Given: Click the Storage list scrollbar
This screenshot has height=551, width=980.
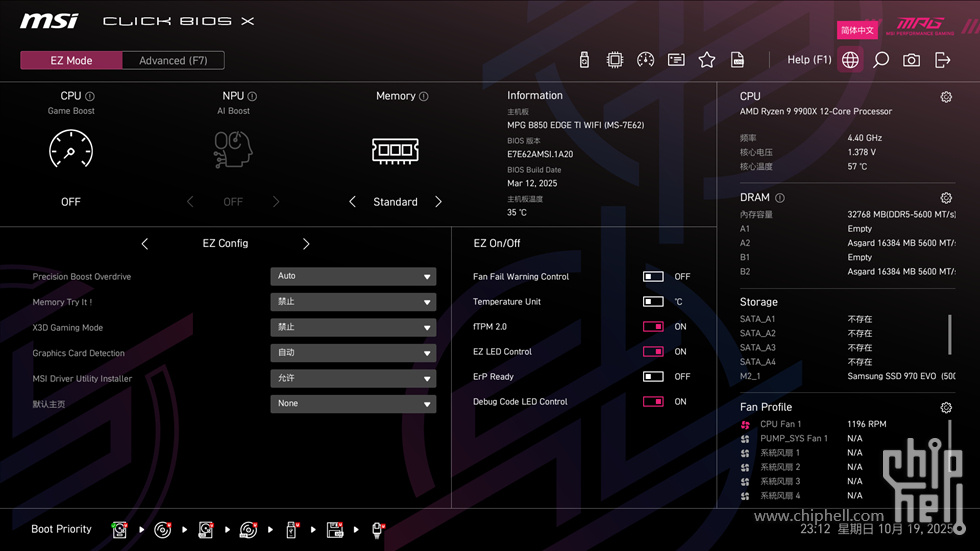Looking at the screenshot, I should point(950,335).
